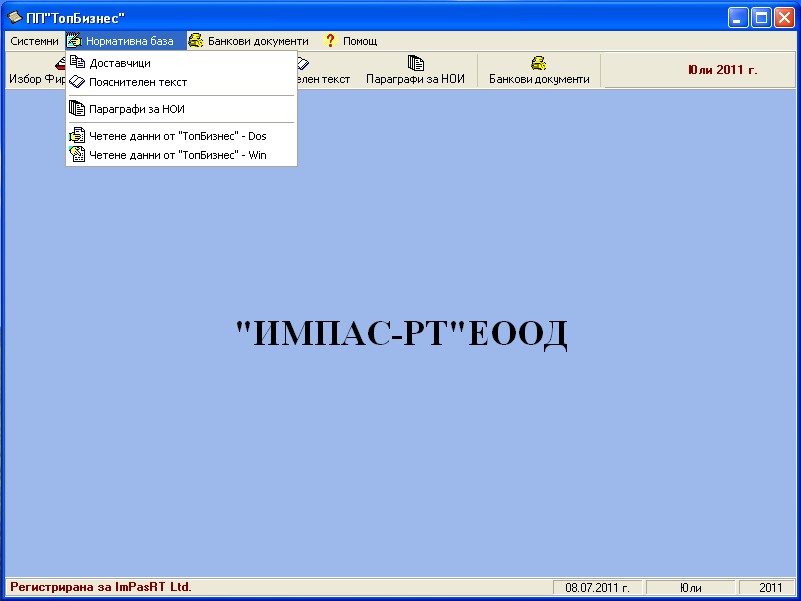Click the Банкови документи menu bar icon
801x601 pixels.
[196, 41]
